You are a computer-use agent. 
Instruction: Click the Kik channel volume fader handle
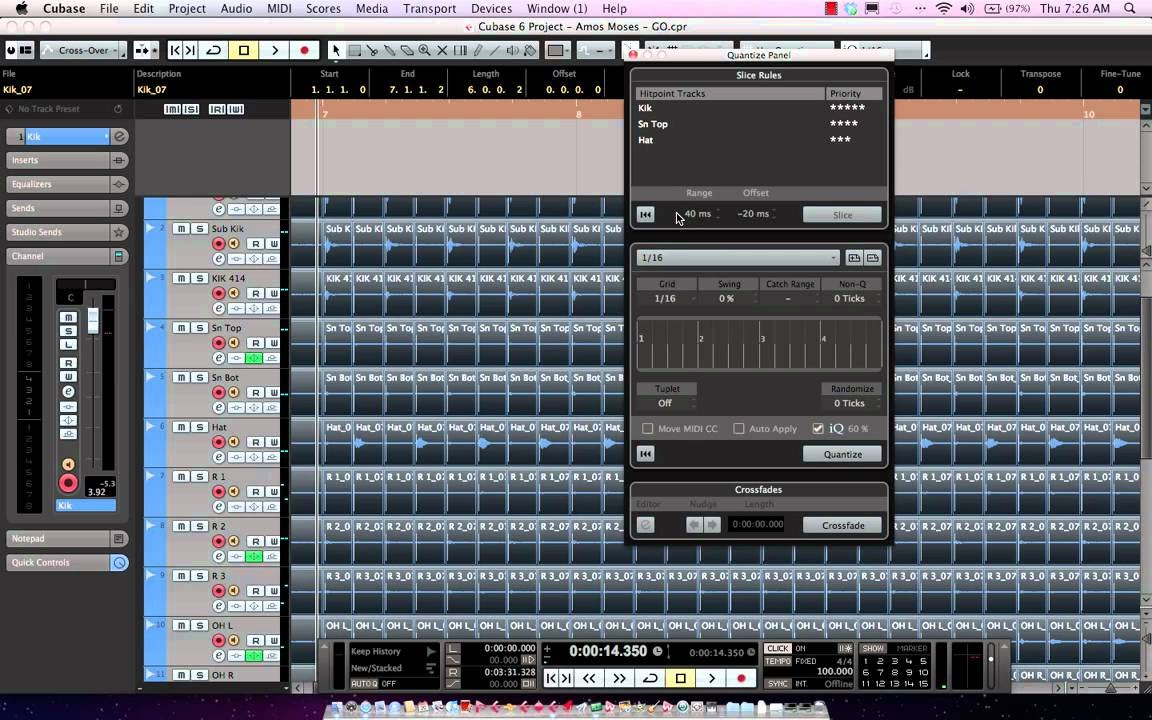[93, 321]
